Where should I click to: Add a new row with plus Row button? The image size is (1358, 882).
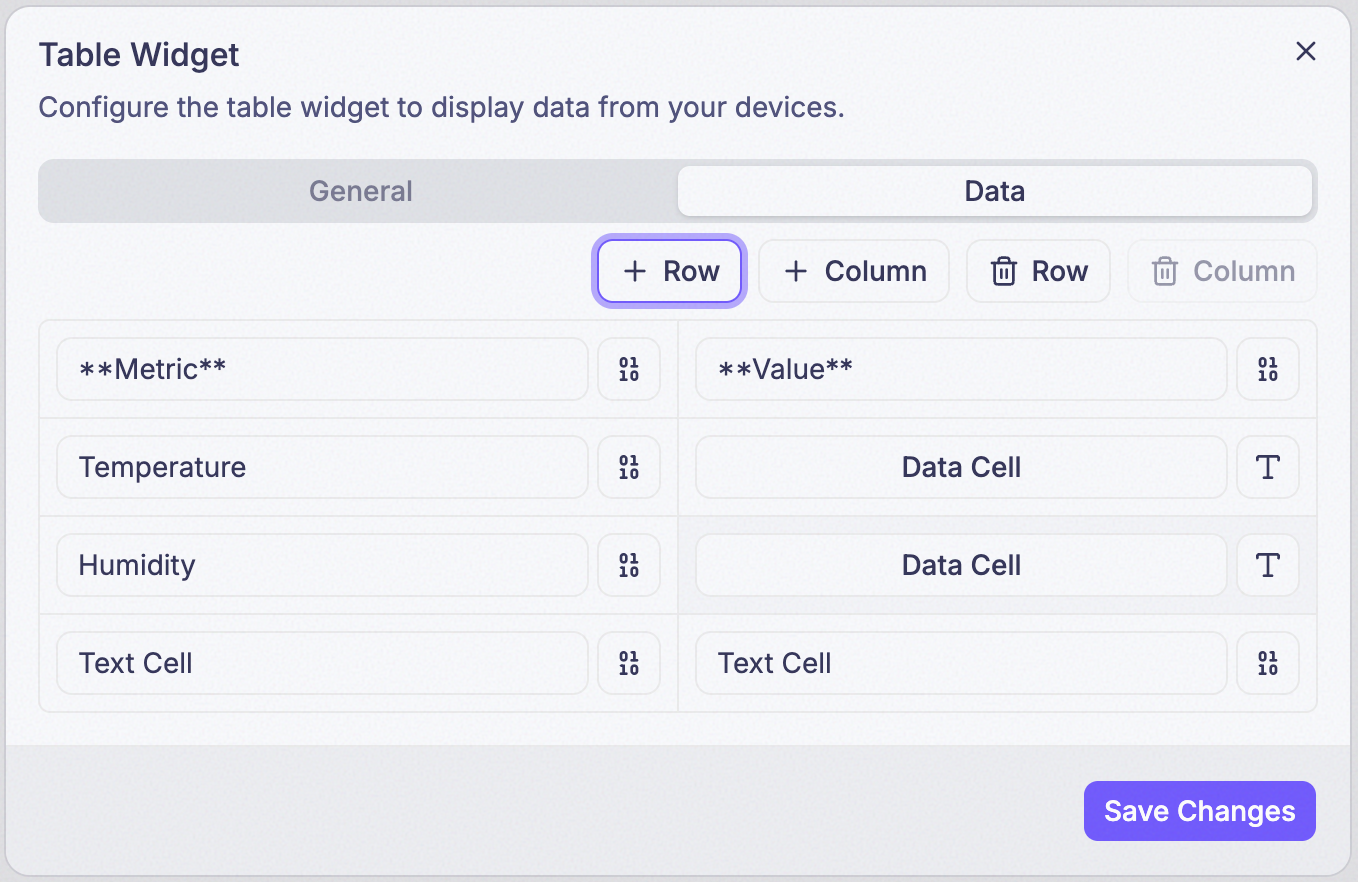point(670,271)
